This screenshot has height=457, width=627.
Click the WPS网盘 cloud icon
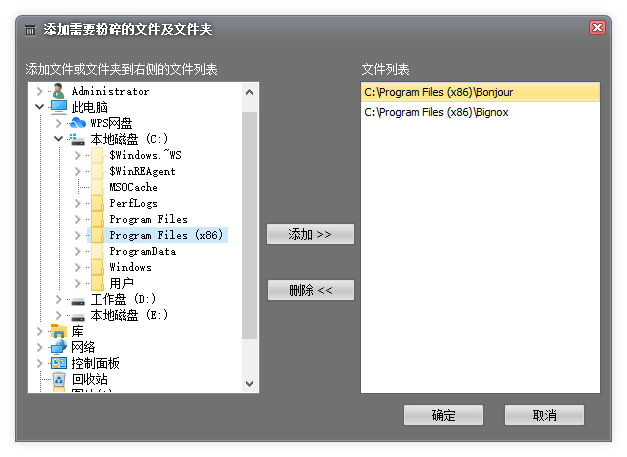tap(78, 123)
